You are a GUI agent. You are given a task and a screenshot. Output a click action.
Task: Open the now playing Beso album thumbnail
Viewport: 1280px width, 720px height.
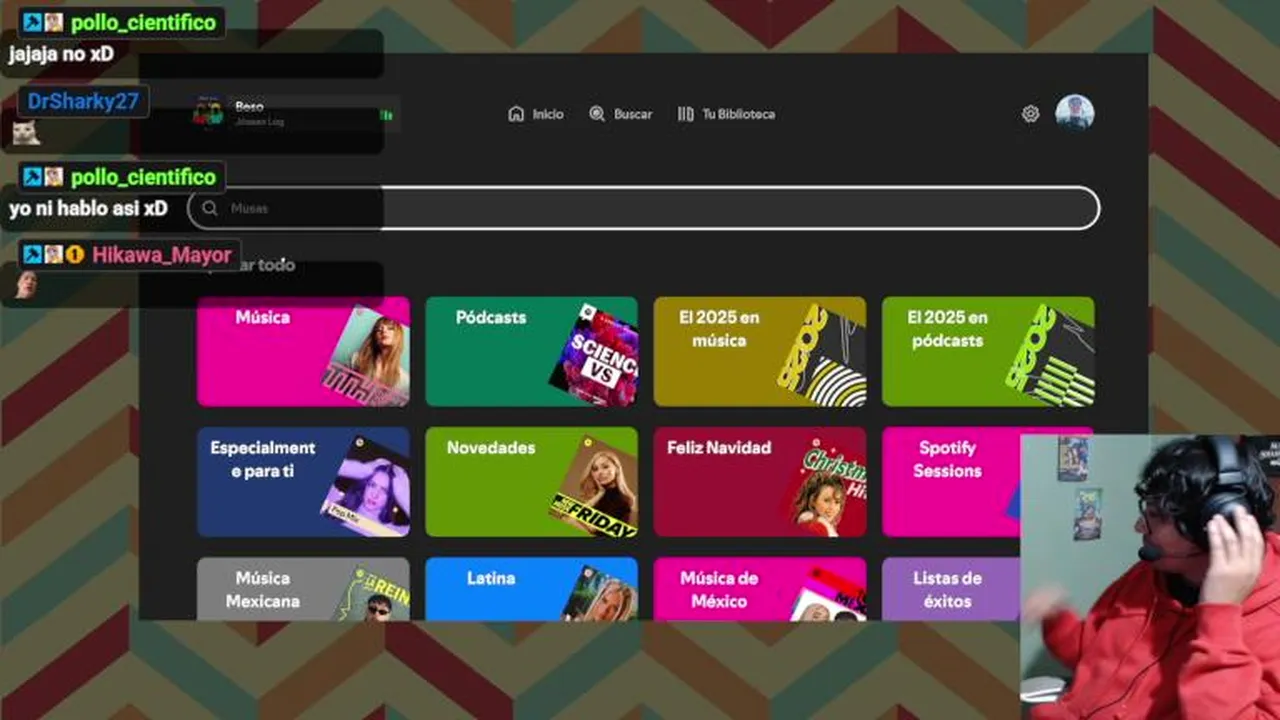pyautogui.click(x=208, y=112)
